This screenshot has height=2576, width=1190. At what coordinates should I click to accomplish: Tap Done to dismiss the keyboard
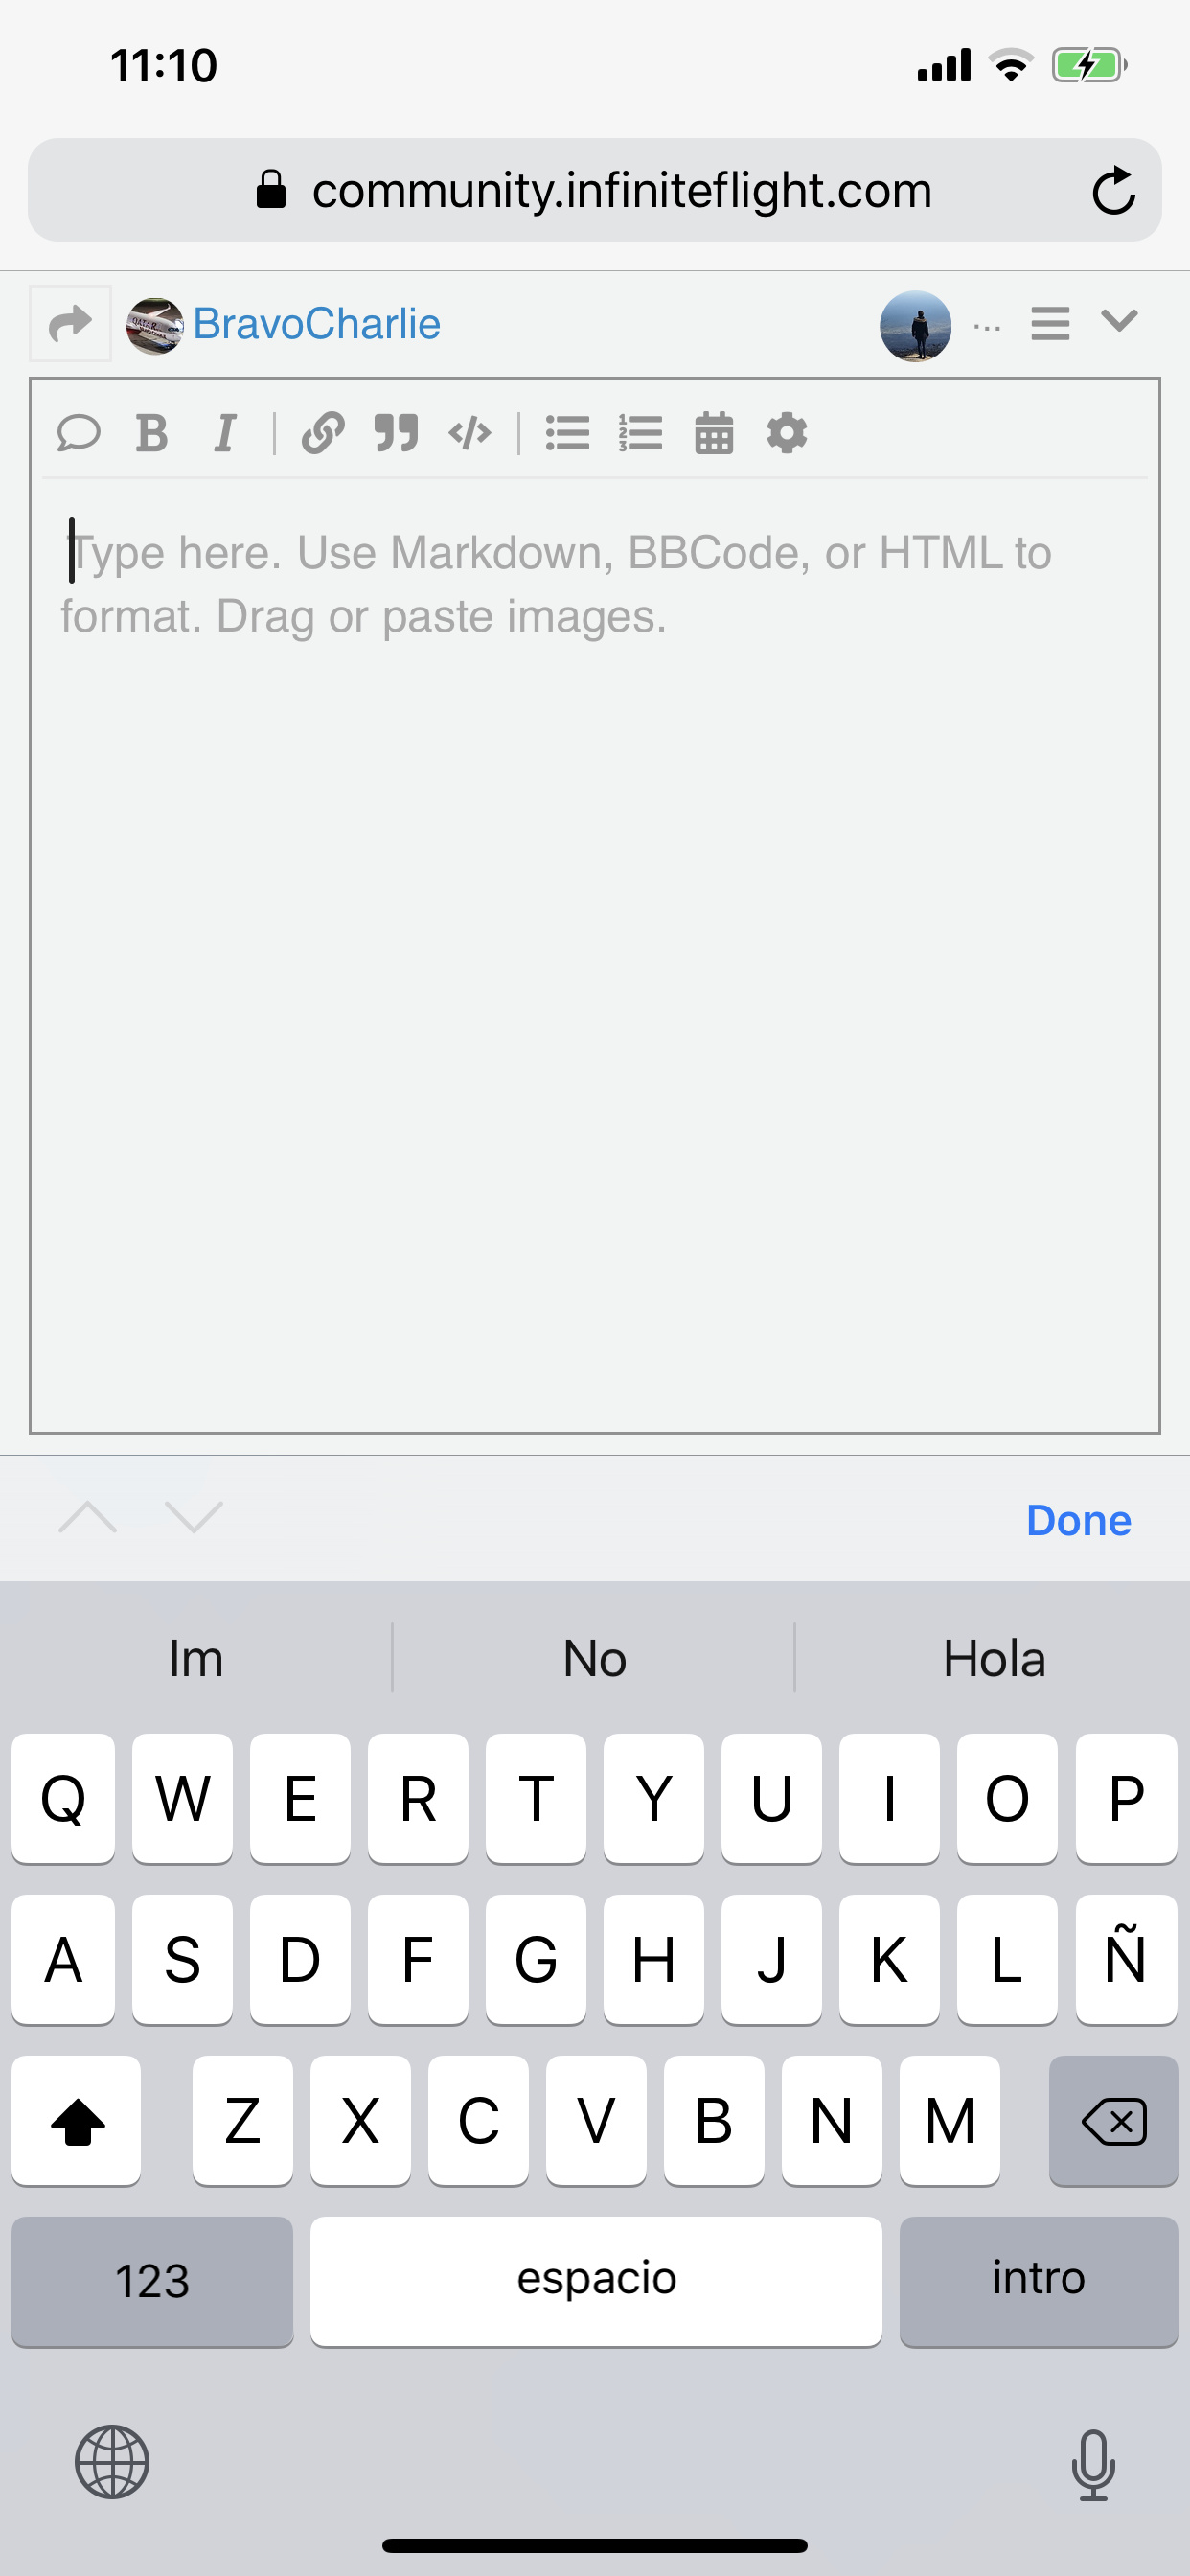point(1078,1520)
